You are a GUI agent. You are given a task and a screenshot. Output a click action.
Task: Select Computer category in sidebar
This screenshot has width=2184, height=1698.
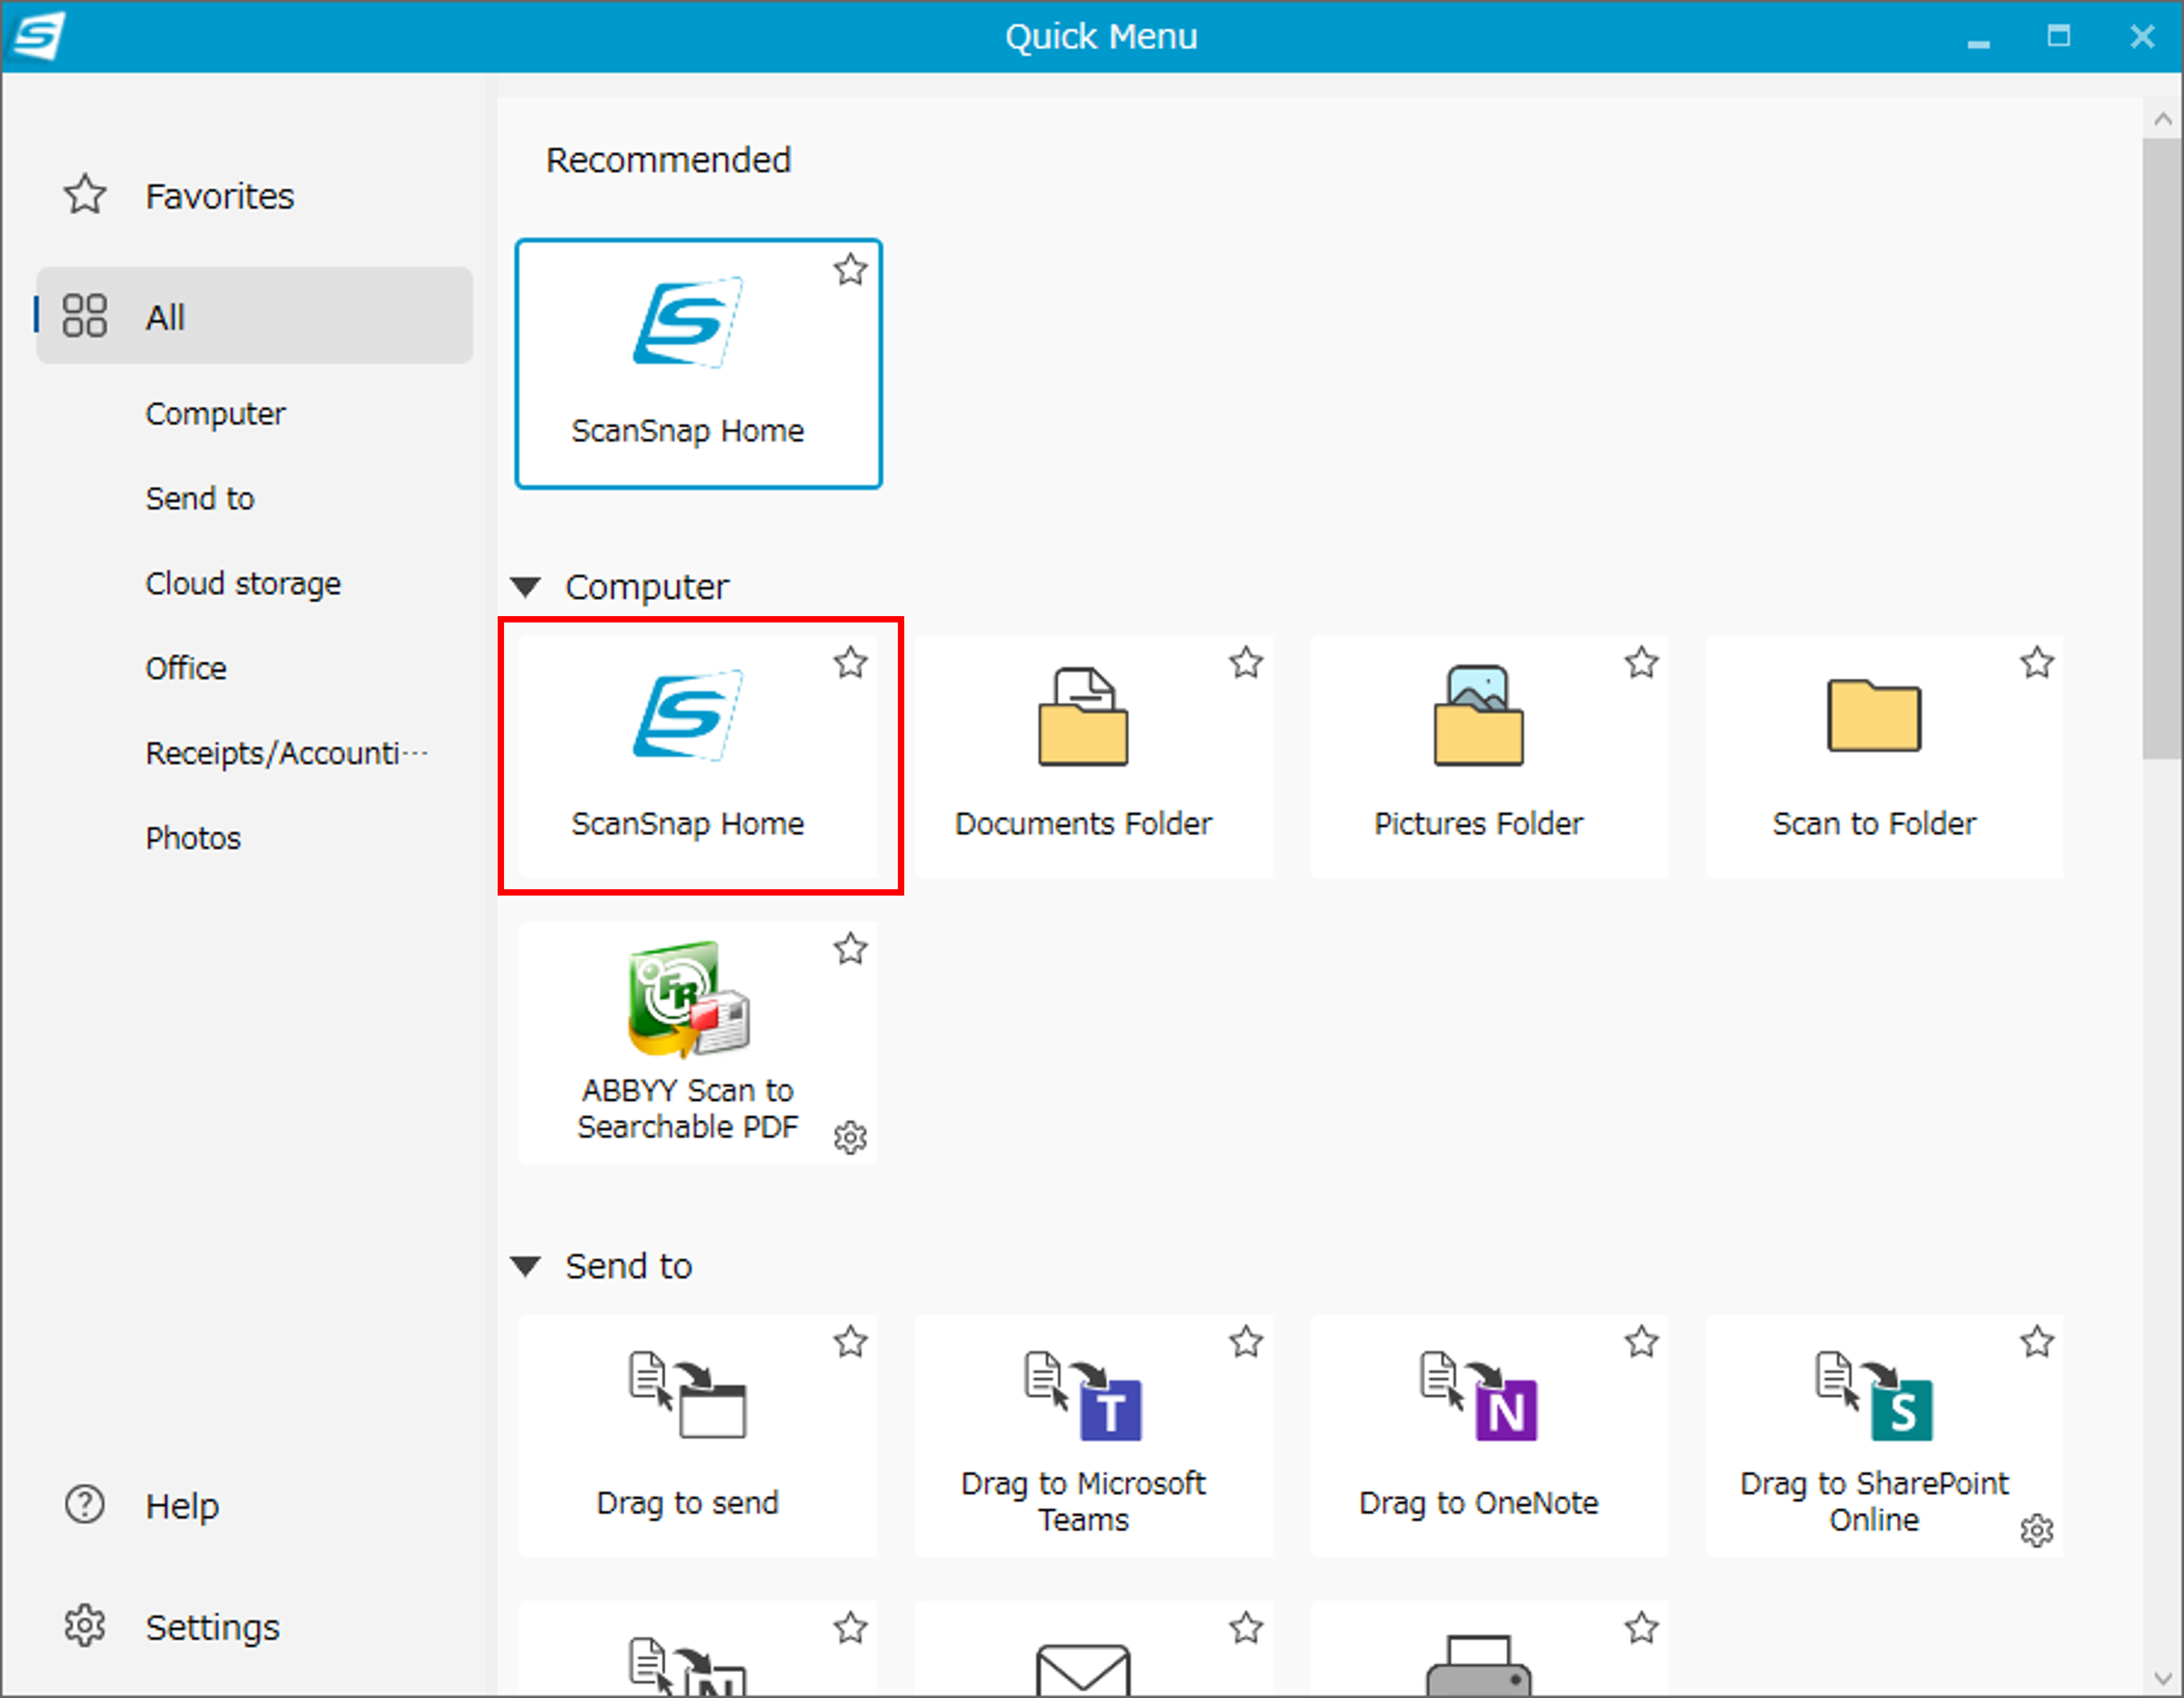coord(215,414)
